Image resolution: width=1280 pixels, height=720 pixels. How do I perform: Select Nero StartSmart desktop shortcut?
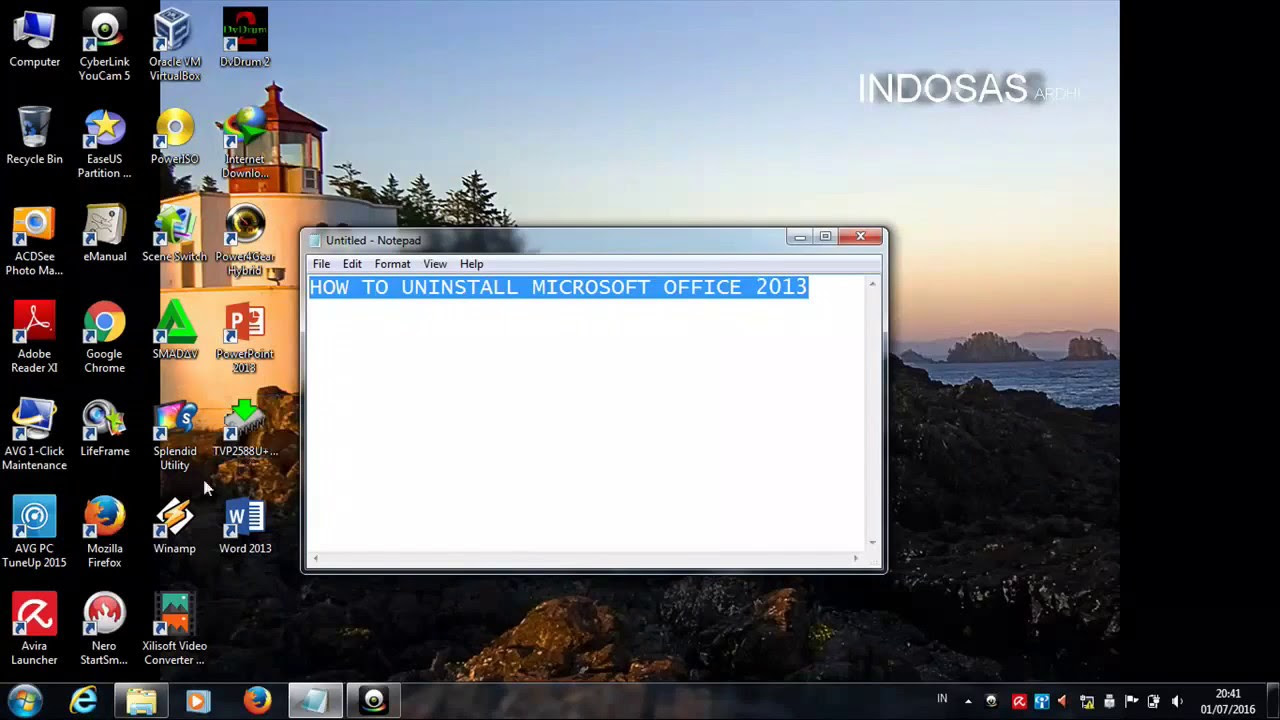point(104,630)
